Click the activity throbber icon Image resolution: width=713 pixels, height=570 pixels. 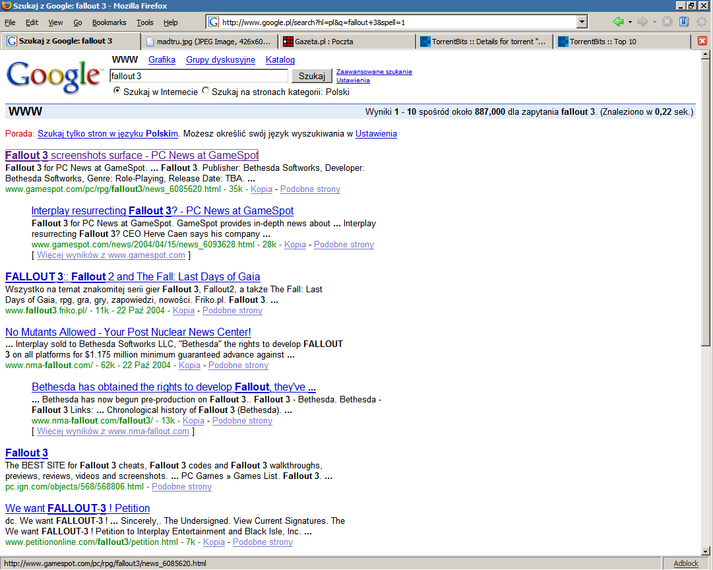(702, 21)
